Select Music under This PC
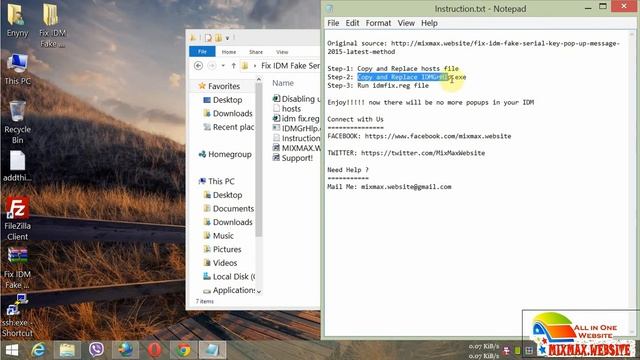The width and height of the screenshot is (640, 360). (218, 236)
